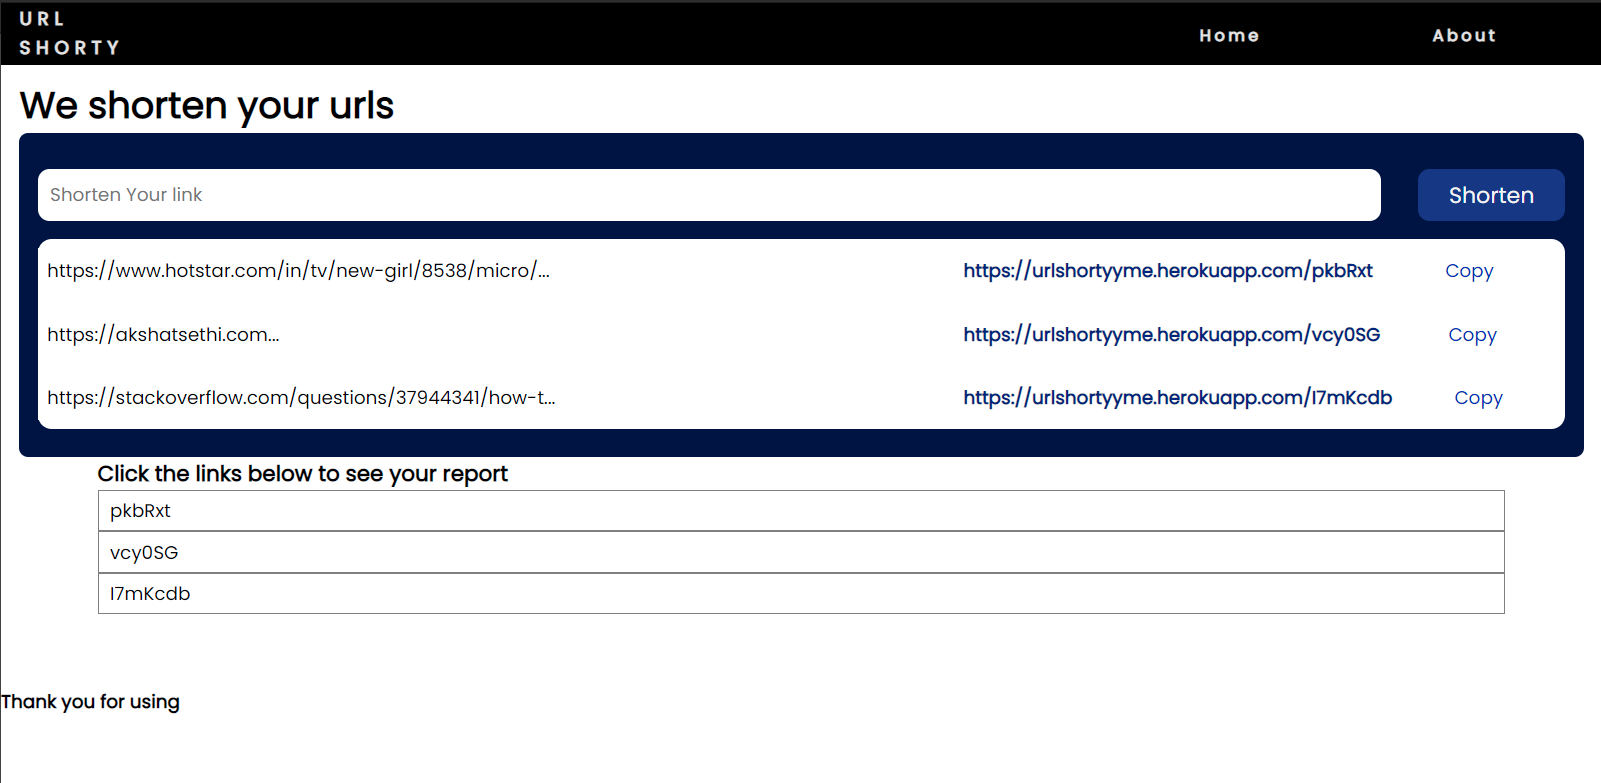Select the akshatsethi.com original URL text

coord(163,335)
